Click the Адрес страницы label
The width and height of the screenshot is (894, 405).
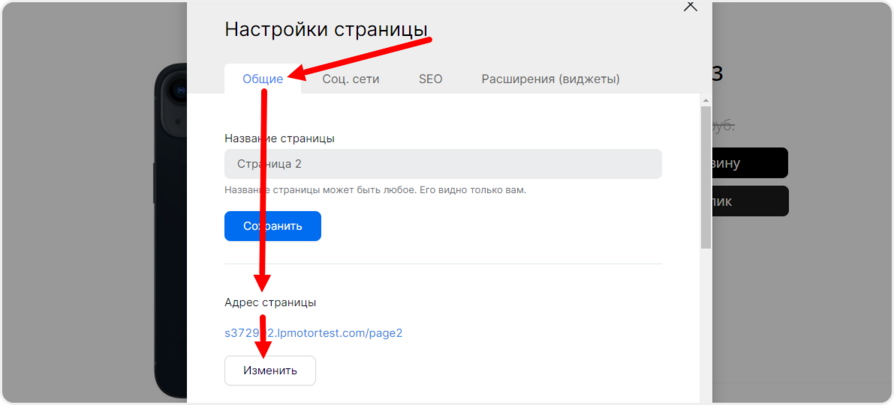pyautogui.click(x=270, y=302)
